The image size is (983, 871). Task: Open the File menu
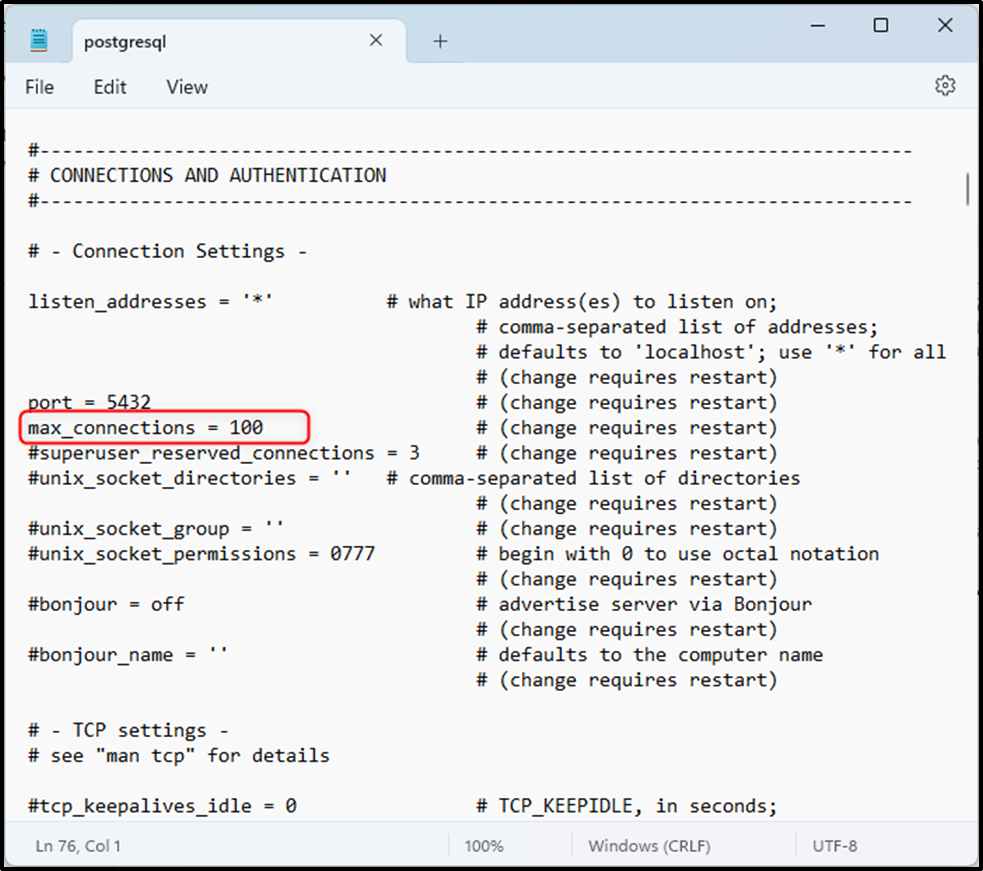(39, 87)
